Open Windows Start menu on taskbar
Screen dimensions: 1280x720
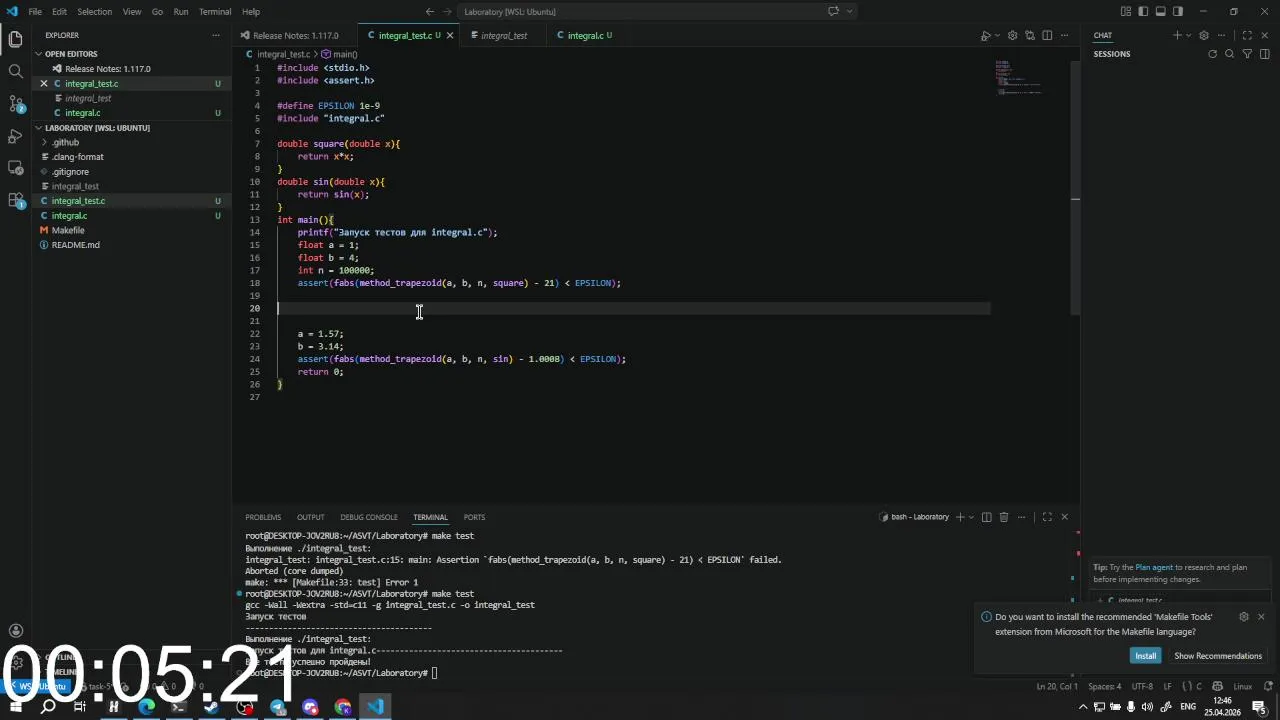click(x=15, y=707)
